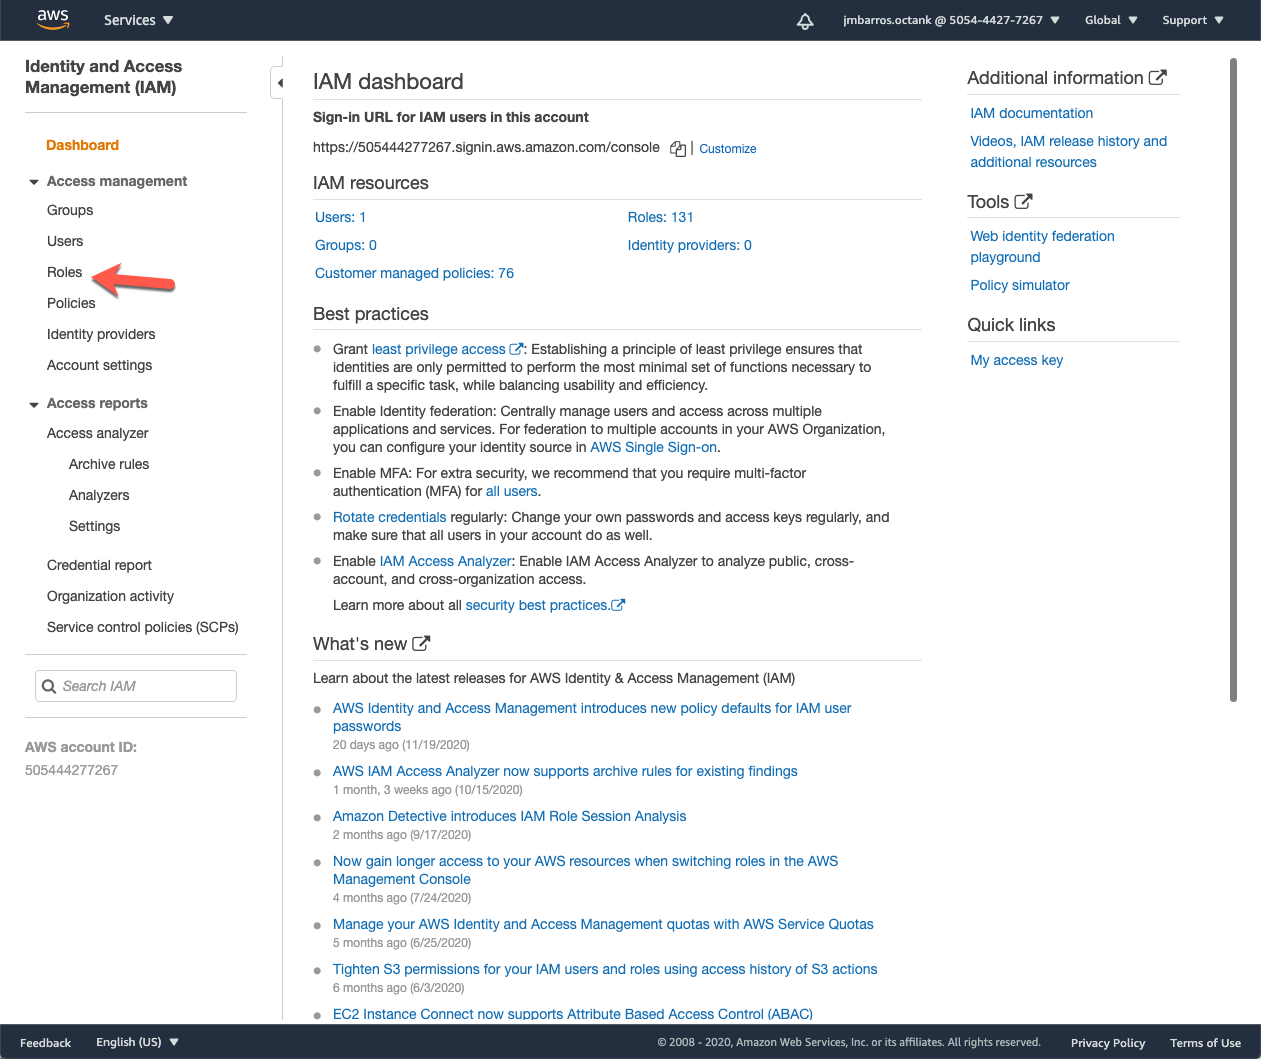This screenshot has width=1261, height=1059.
Task: Click the Customize sign-in URL link
Action: pyautogui.click(x=727, y=149)
